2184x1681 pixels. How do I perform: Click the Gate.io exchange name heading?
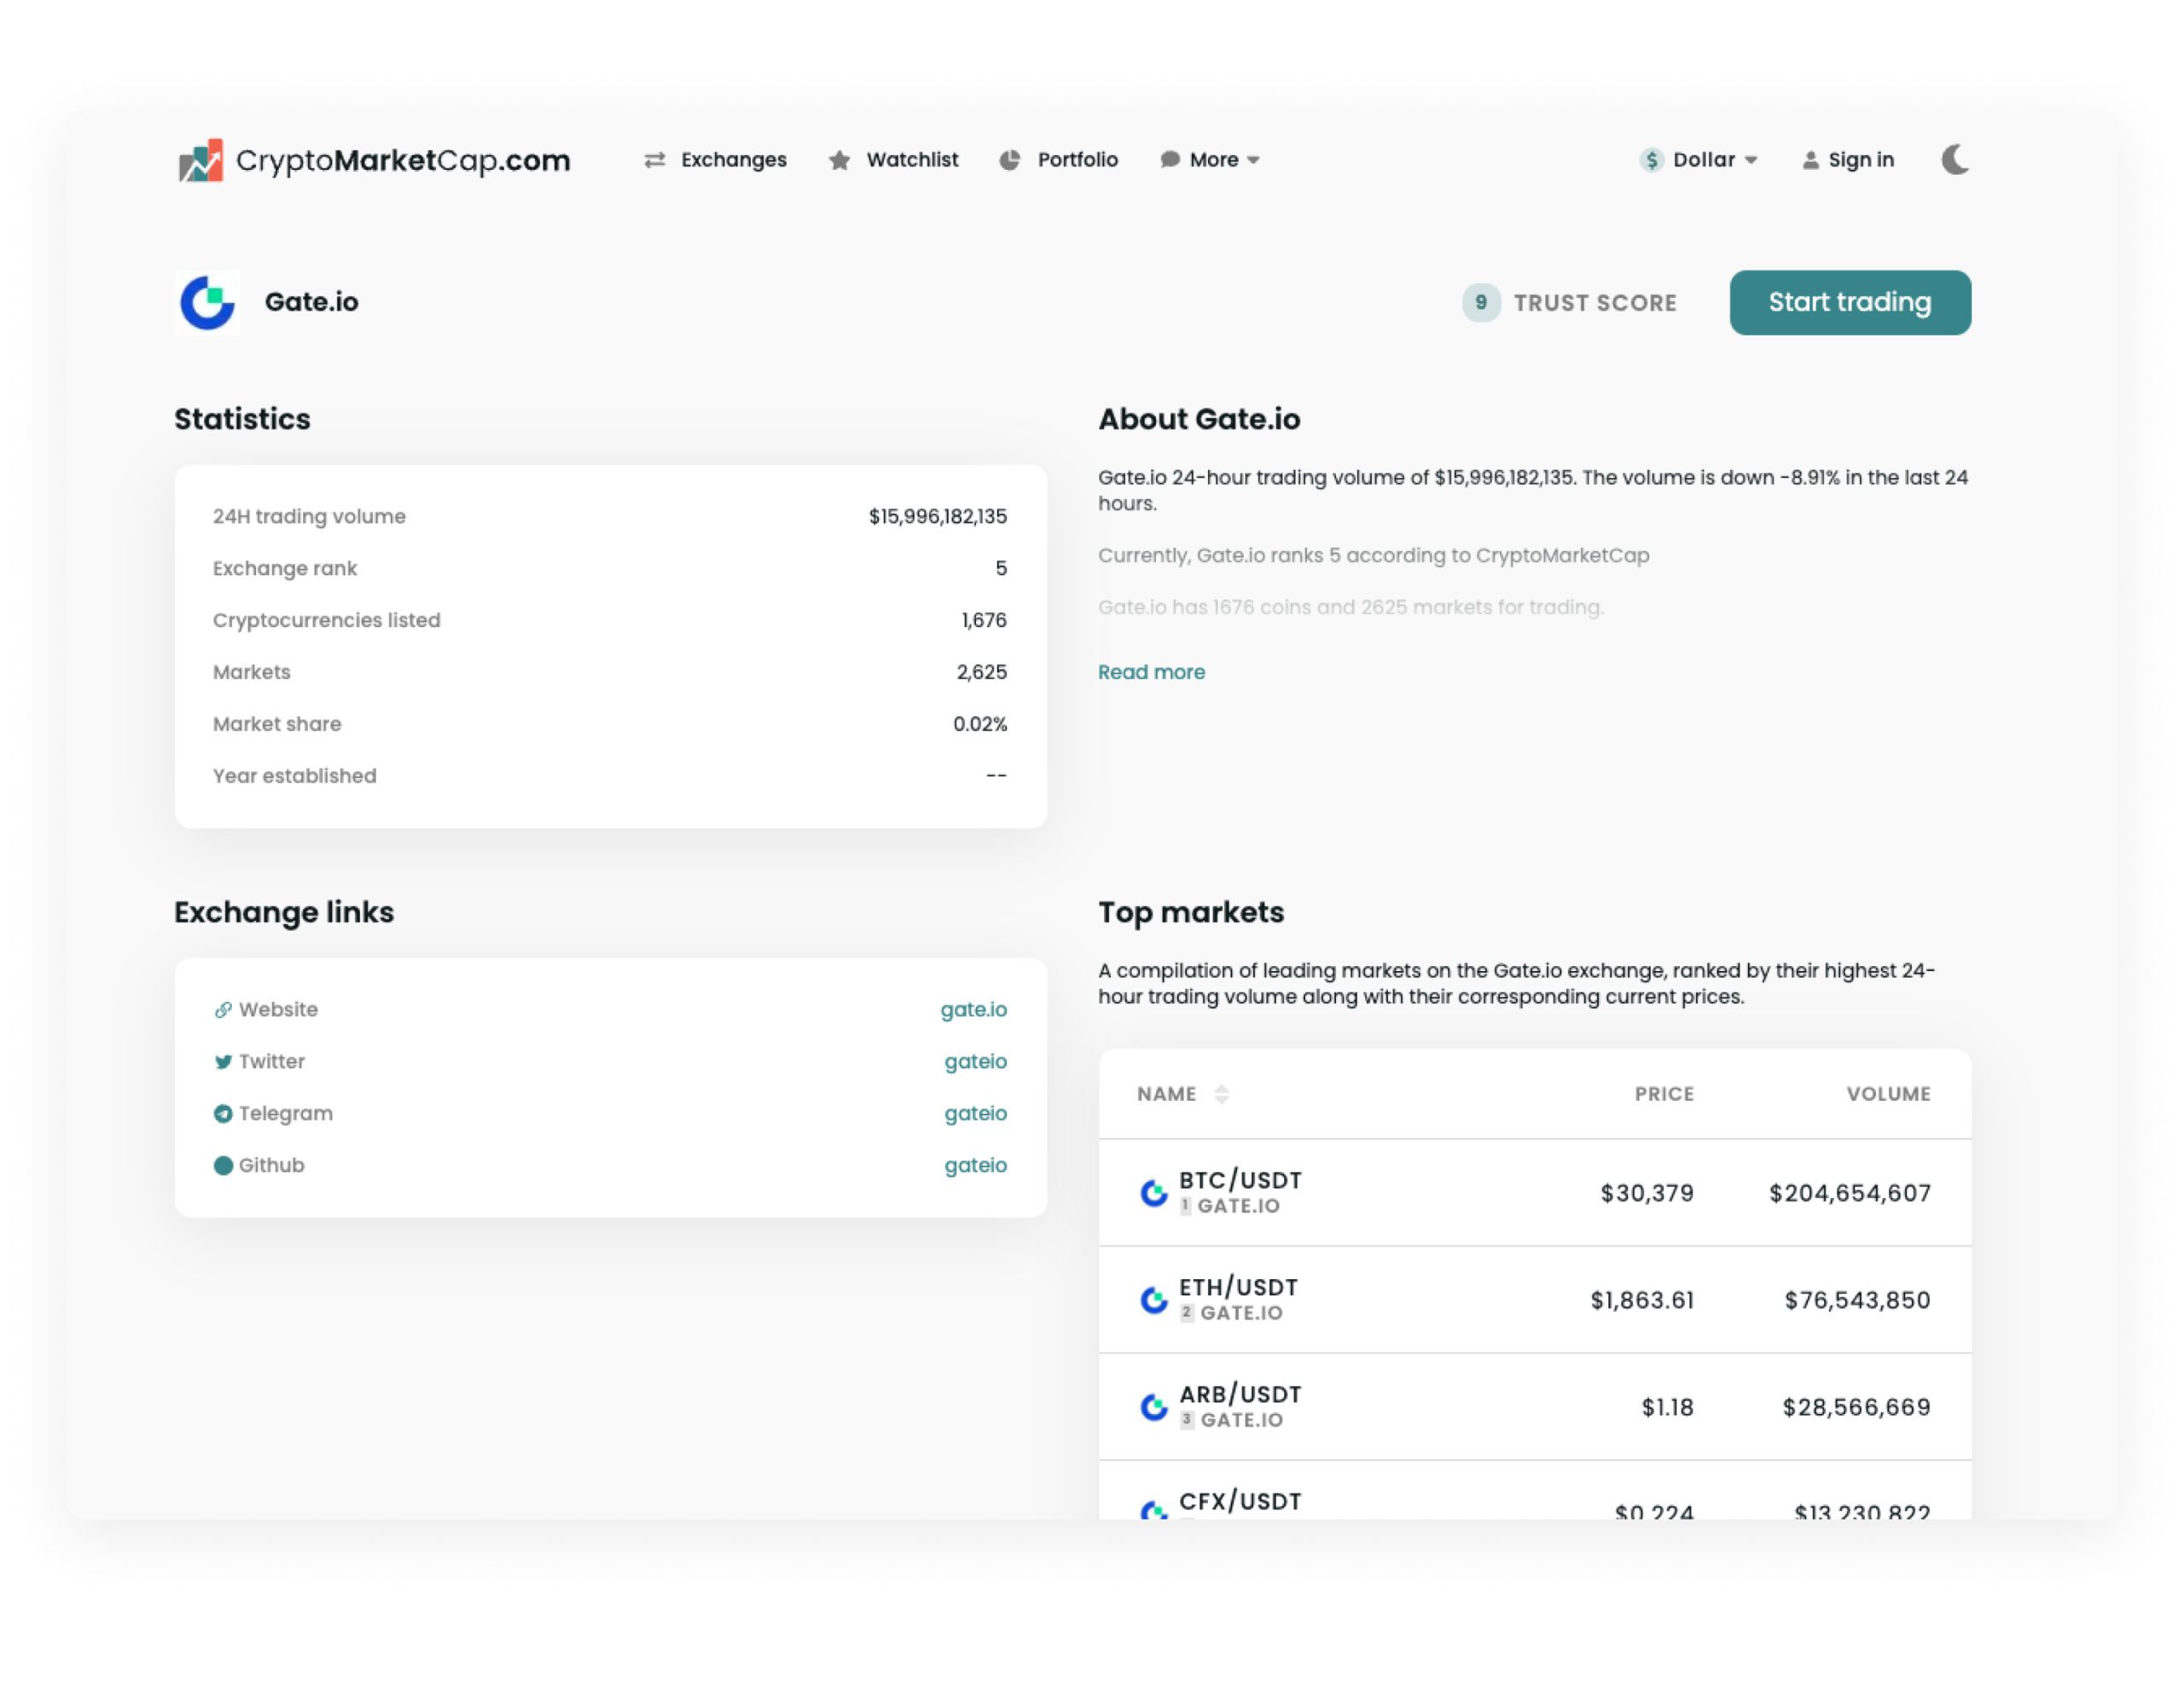point(311,302)
